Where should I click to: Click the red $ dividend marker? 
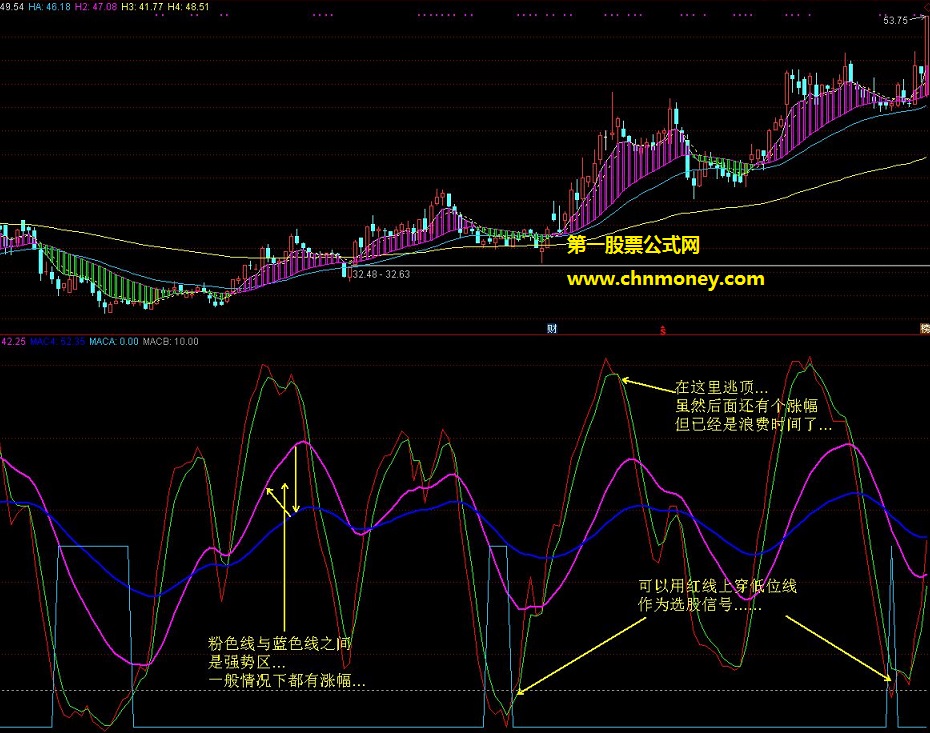[663, 330]
